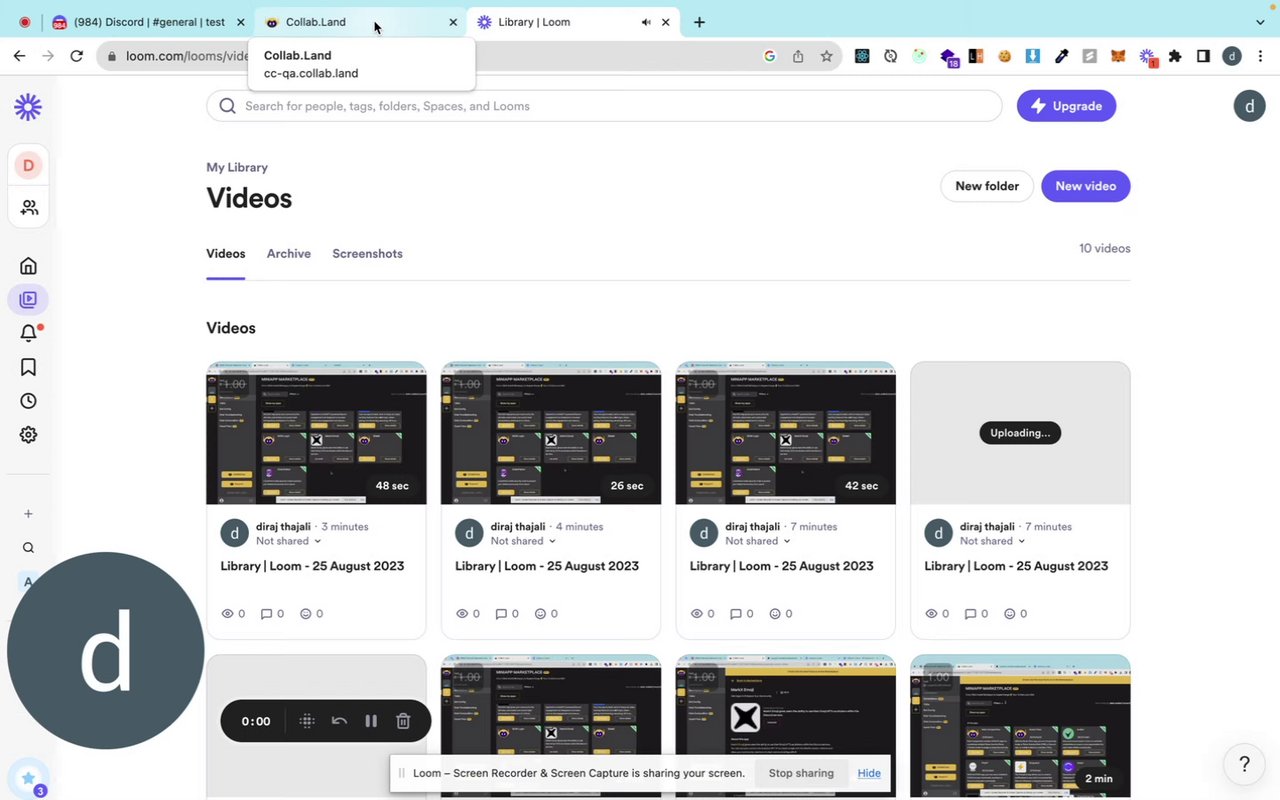Viewport: 1280px width, 800px height.
Task: Delete recording with trash icon
Action: 403,721
